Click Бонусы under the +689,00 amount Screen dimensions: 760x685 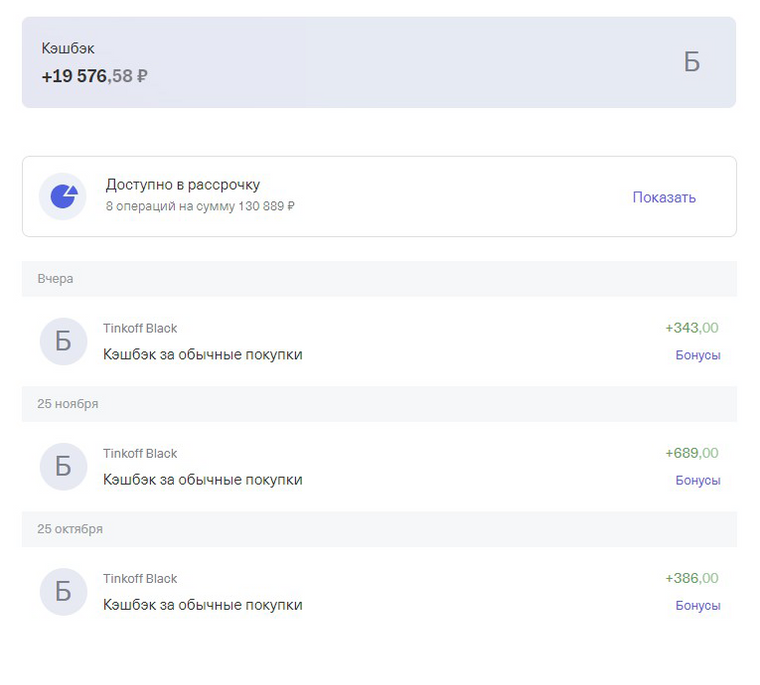pyautogui.click(x=697, y=480)
